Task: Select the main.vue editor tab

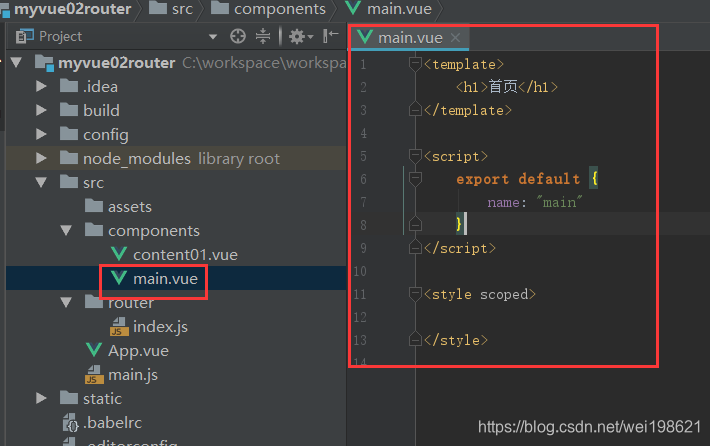Action: click(x=409, y=38)
